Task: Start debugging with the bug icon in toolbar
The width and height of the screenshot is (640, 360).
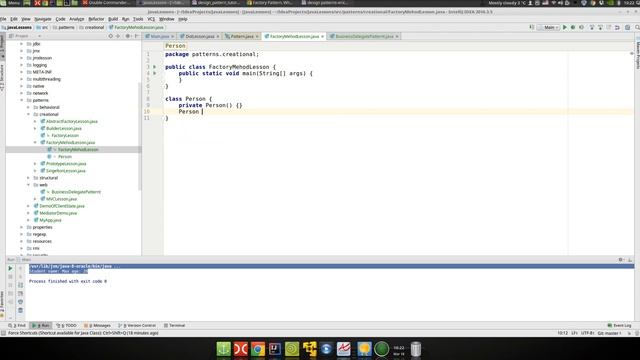Action: click(573, 27)
